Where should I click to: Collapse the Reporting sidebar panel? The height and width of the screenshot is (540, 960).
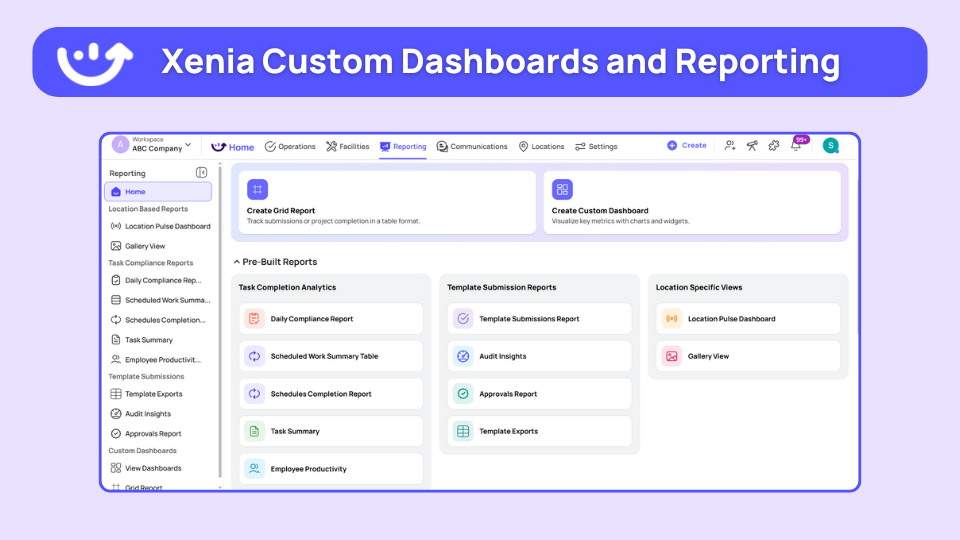(x=201, y=173)
